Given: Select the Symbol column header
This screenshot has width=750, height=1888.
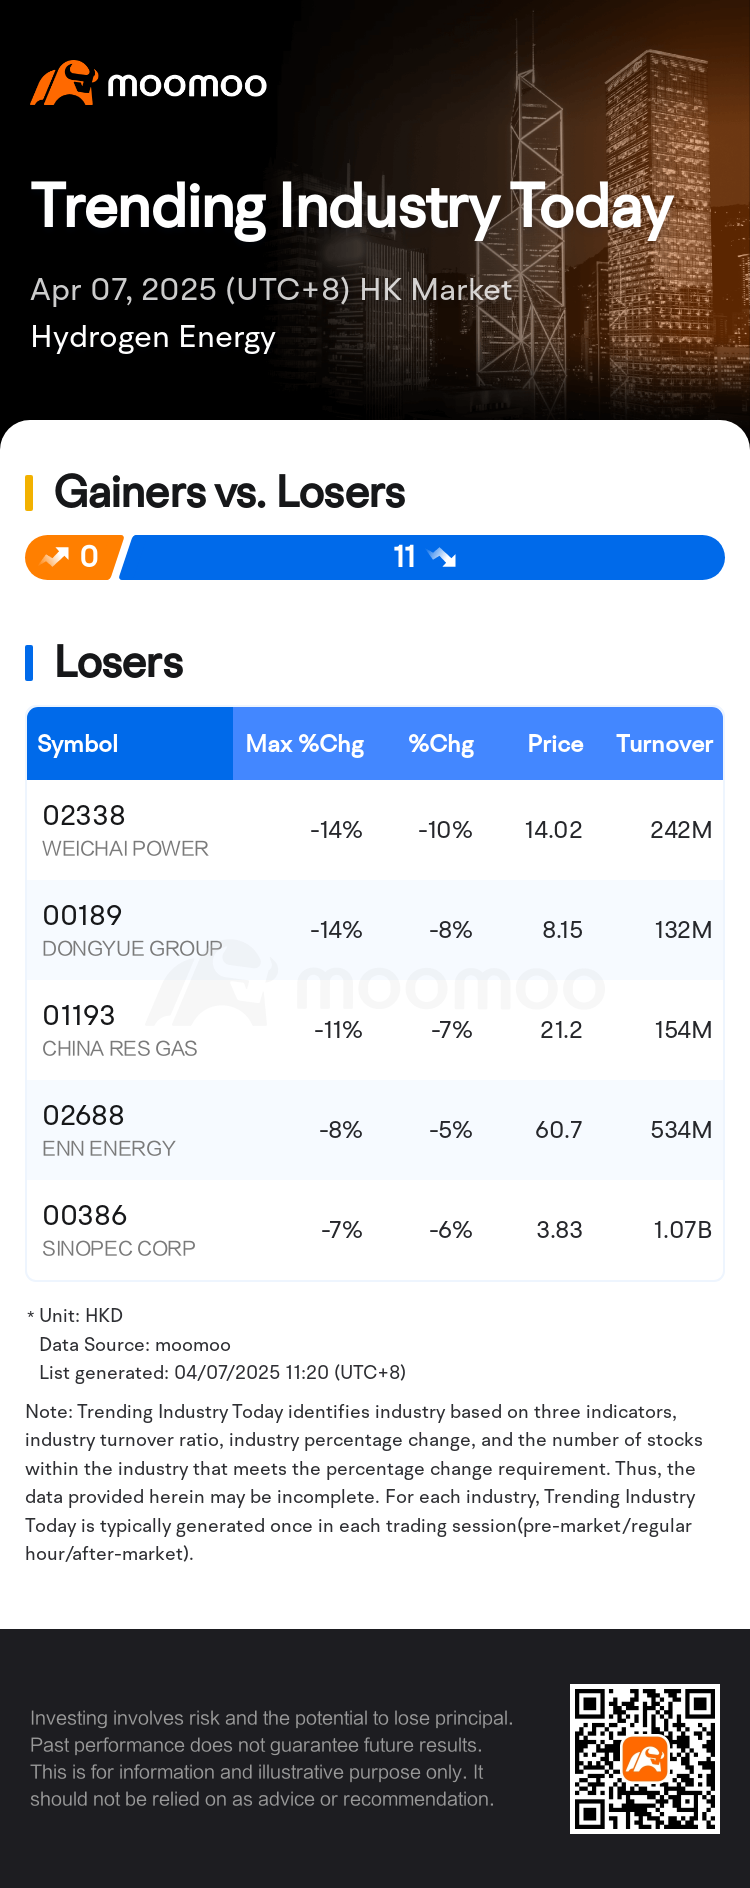Looking at the screenshot, I should 78,744.
